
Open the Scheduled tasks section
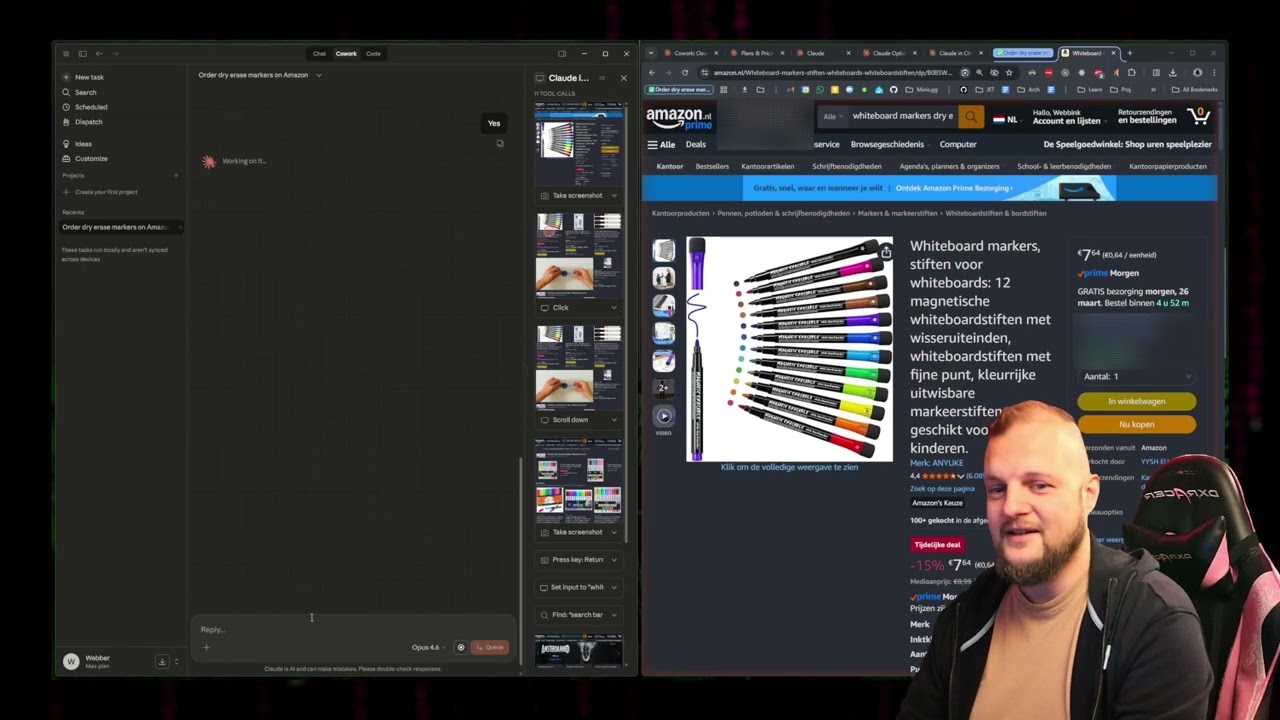pos(84,107)
